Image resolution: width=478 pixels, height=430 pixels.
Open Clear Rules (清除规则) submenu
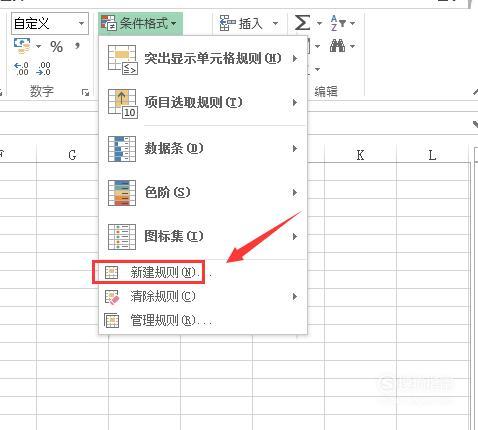(x=203, y=296)
